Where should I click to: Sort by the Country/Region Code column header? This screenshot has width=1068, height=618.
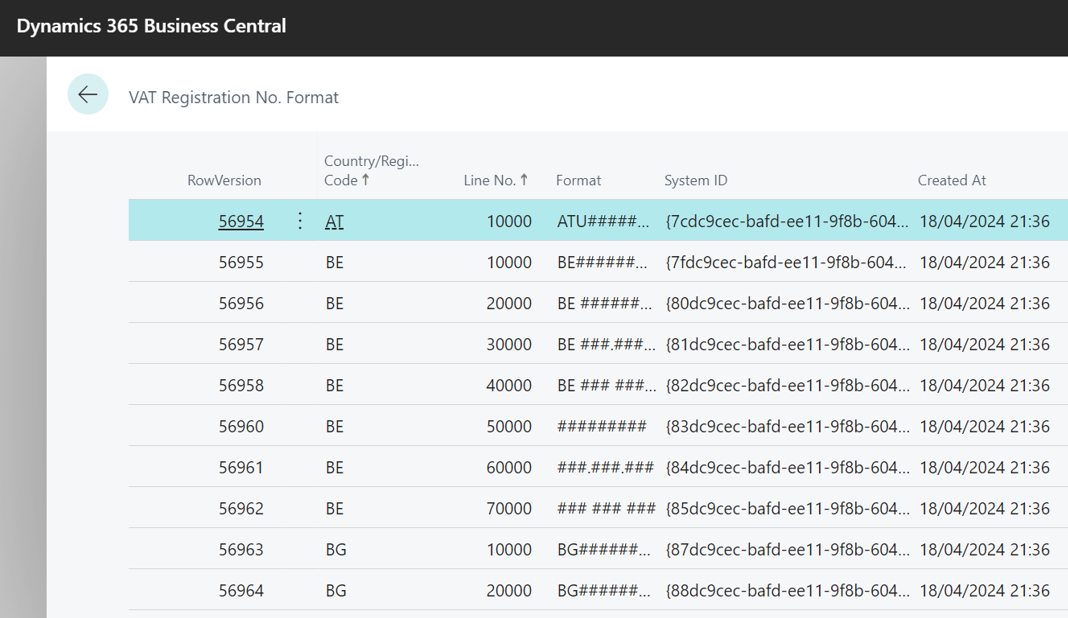(x=370, y=170)
